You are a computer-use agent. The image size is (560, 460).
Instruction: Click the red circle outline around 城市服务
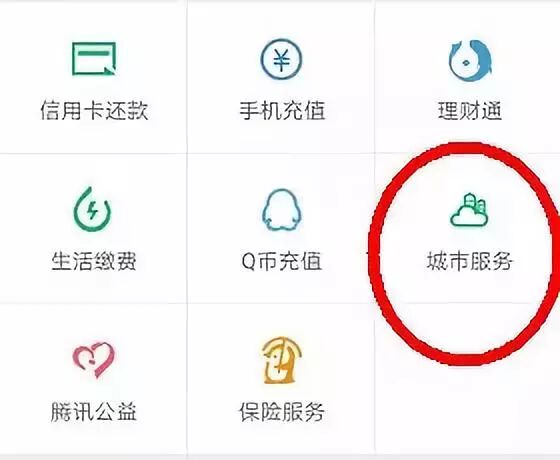tap(374, 250)
